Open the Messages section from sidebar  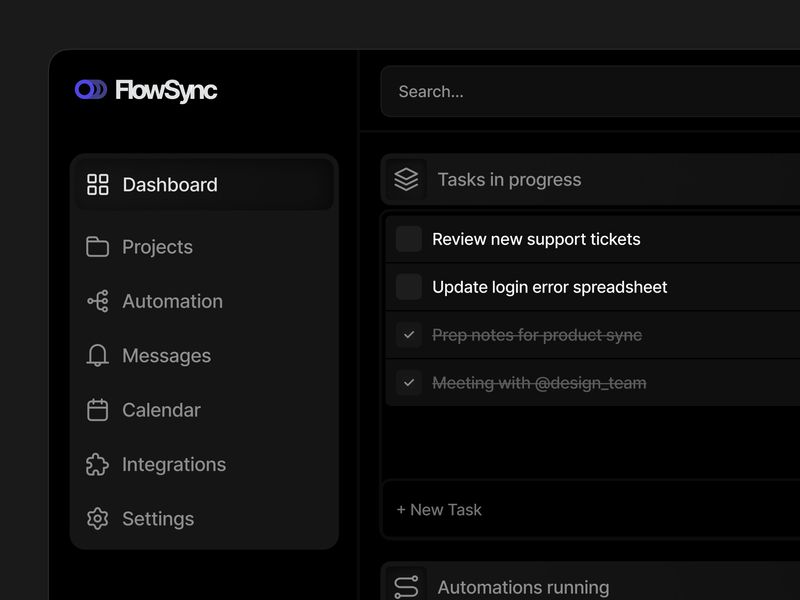(165, 355)
